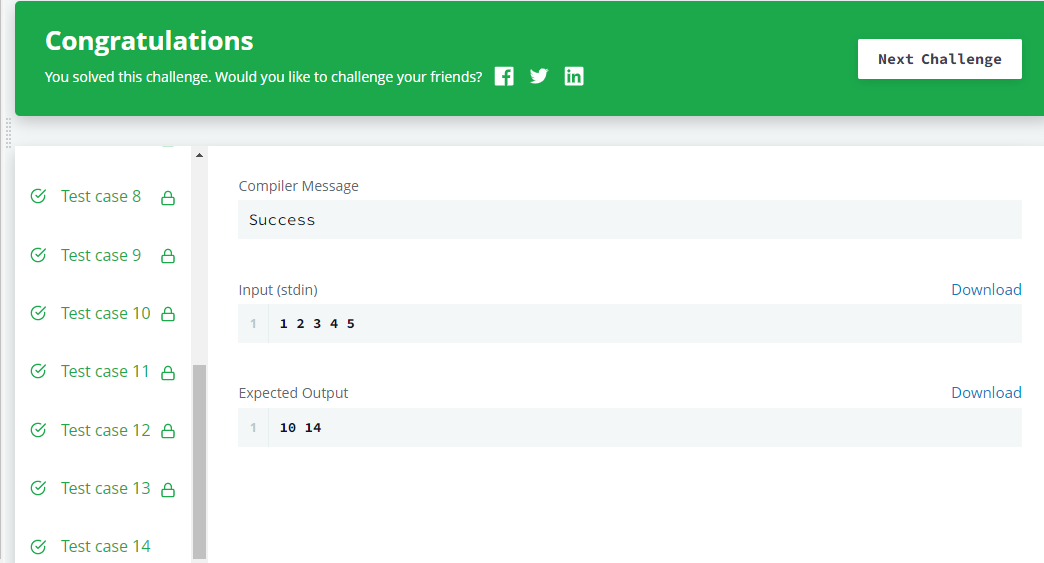
Task: Click the 'Input (stdin)' label
Action: tap(278, 290)
